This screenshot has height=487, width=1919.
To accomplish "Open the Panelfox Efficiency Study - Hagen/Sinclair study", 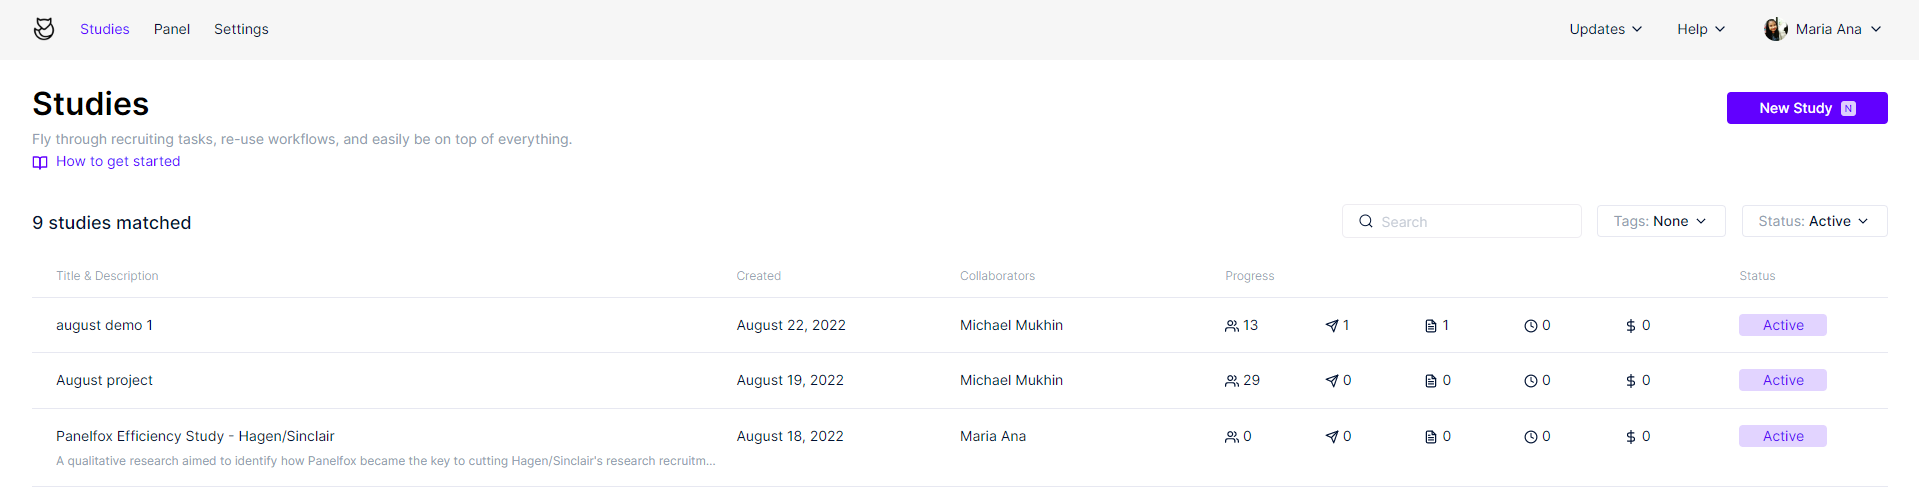I will pyautogui.click(x=195, y=436).
